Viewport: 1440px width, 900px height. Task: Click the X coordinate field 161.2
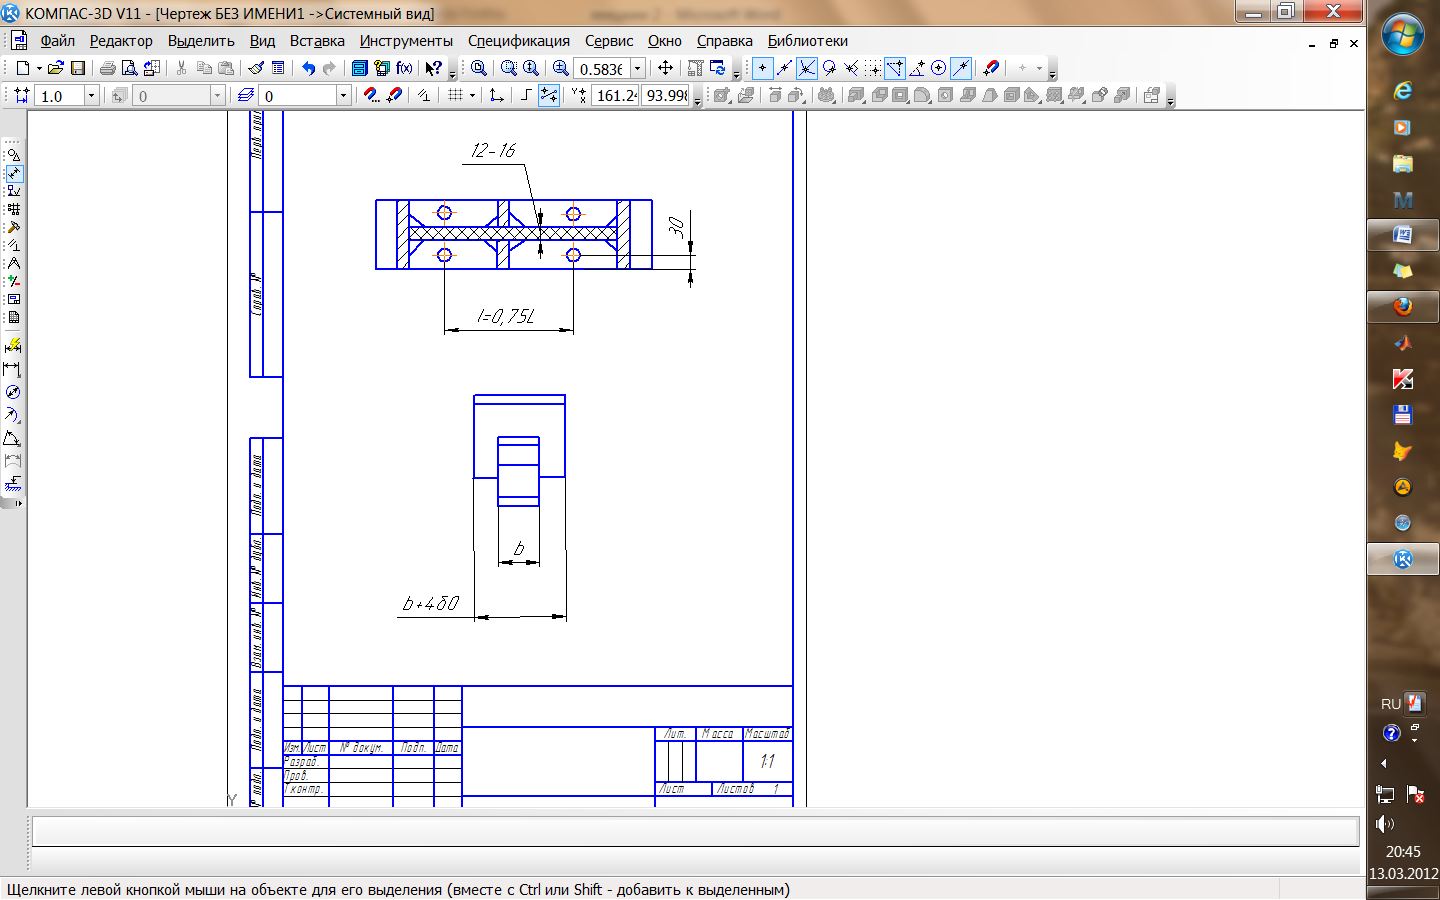(x=616, y=96)
